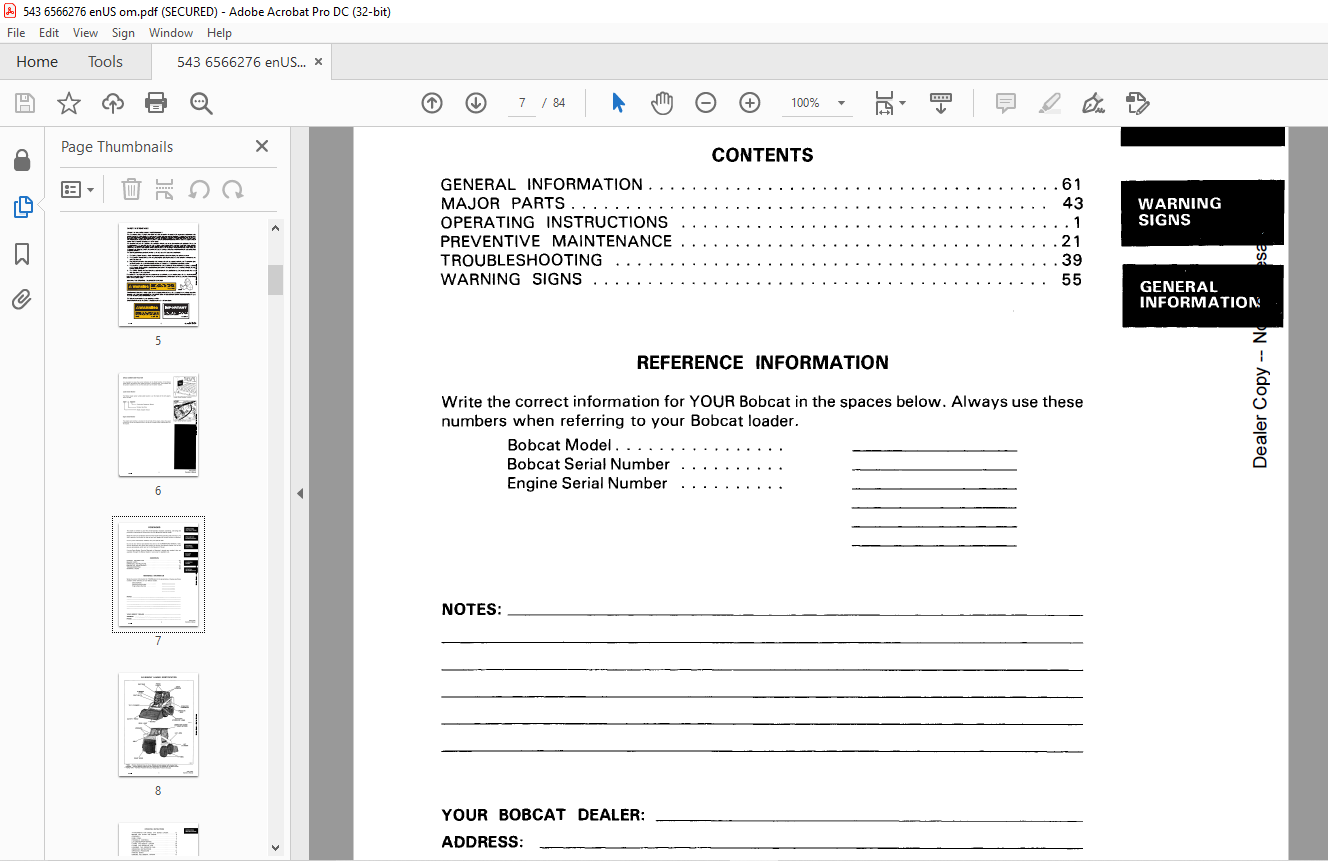Click the Save file icon

(x=25, y=103)
